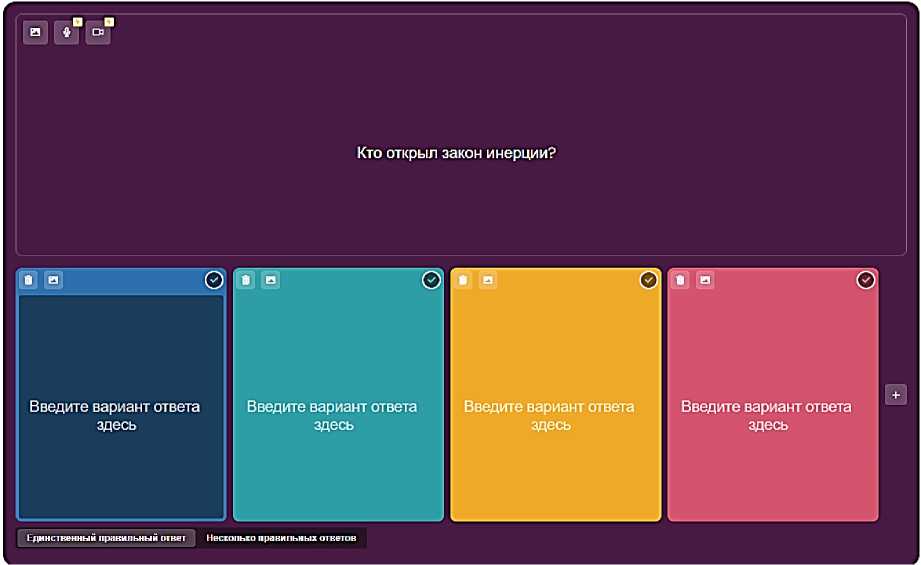
Task: Click the yellow answer text field
Action: pyautogui.click(x=556, y=406)
